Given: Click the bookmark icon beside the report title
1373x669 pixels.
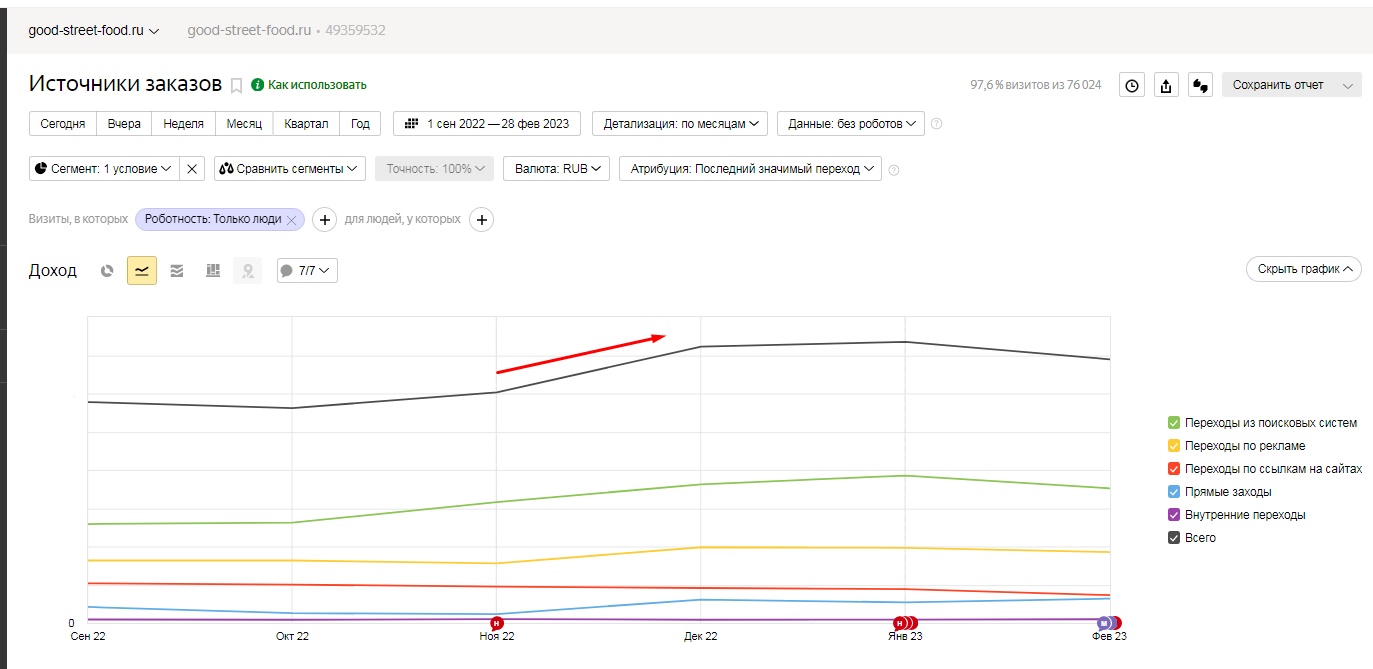Looking at the screenshot, I should coord(236,85).
